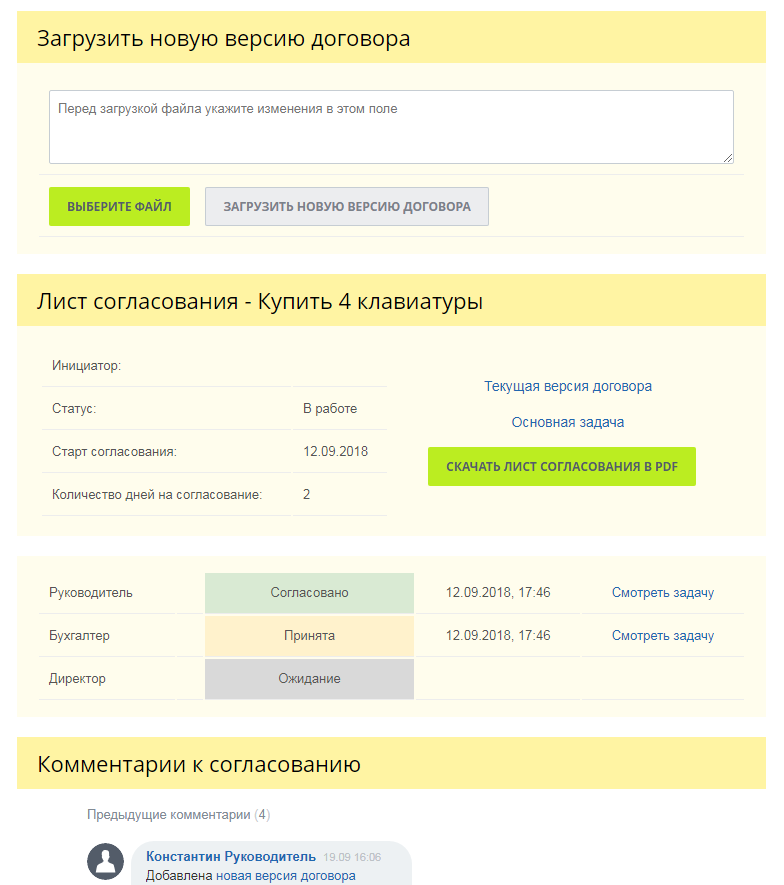Click the Комментарии к согласованию heading

pos(198,765)
